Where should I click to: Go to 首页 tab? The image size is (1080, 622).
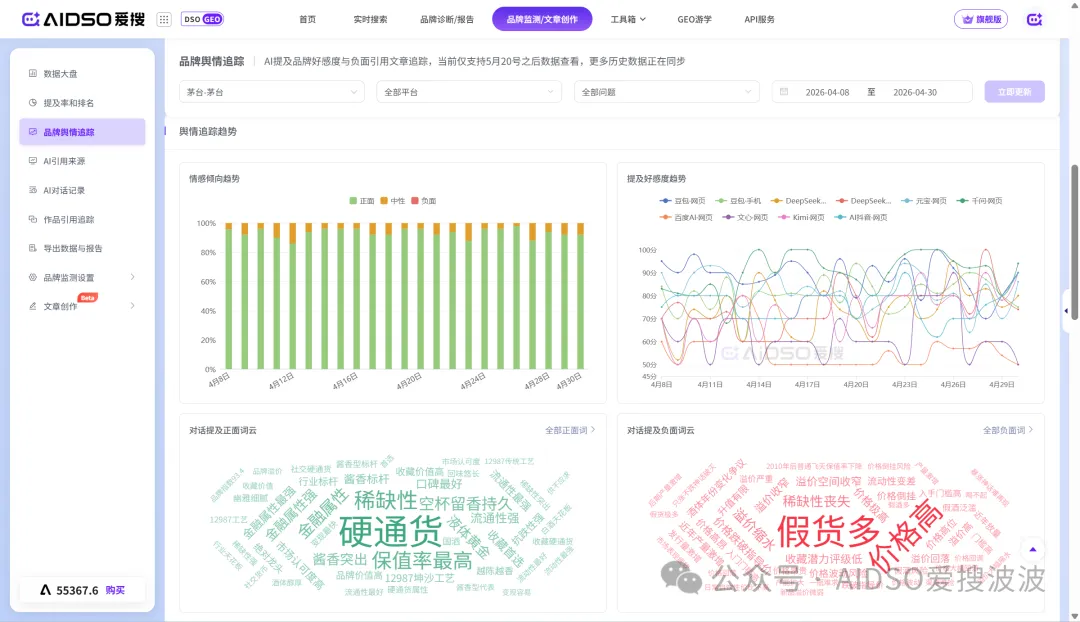pos(307,19)
